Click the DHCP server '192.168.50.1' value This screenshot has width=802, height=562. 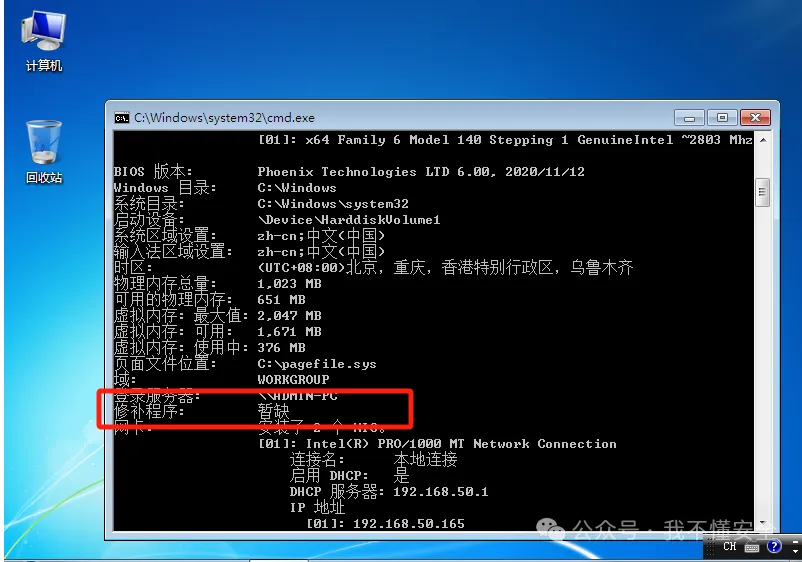[x=440, y=492]
